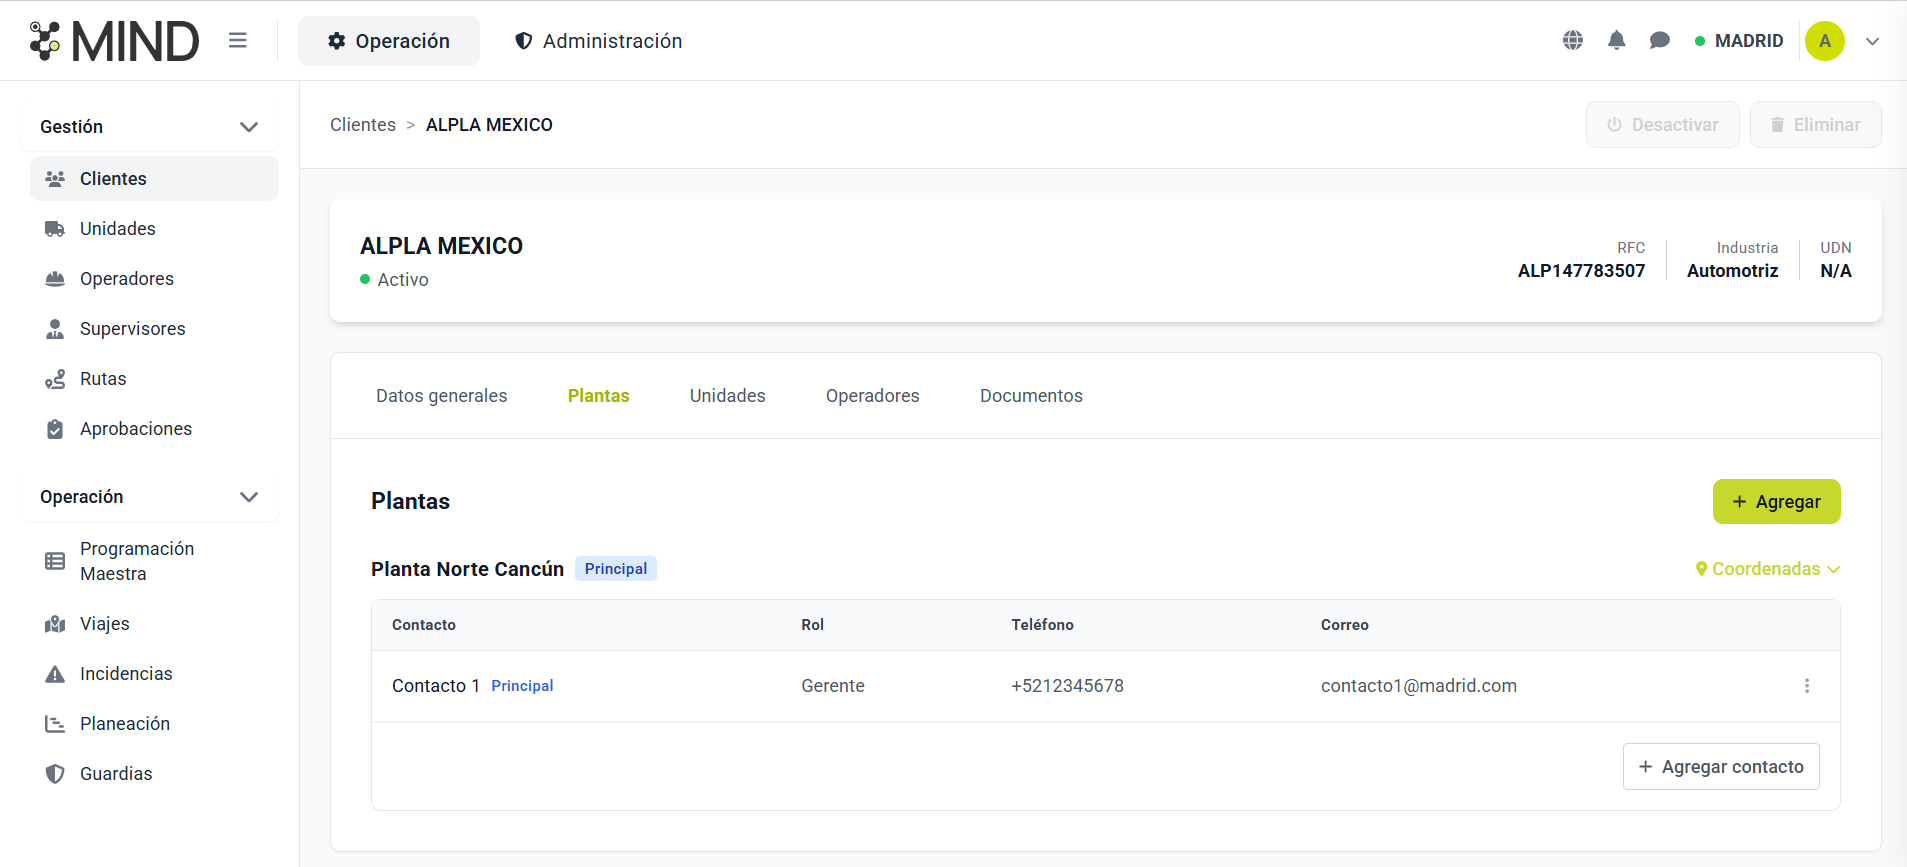Switch to the Administración top tab
1907x867 pixels.
click(598, 41)
